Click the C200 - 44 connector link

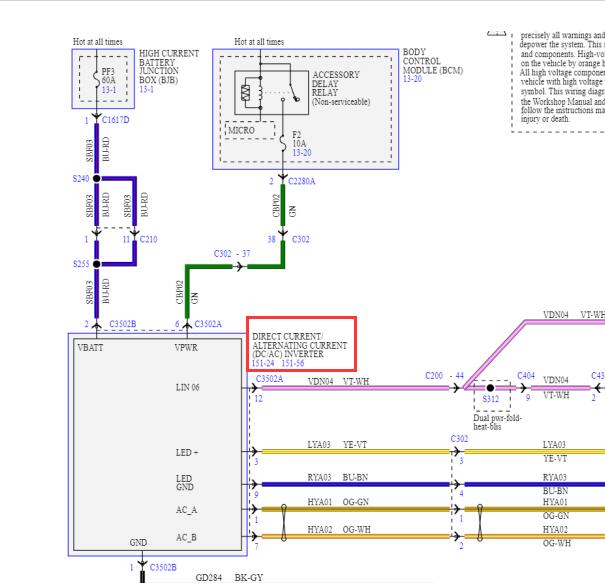[444, 376]
